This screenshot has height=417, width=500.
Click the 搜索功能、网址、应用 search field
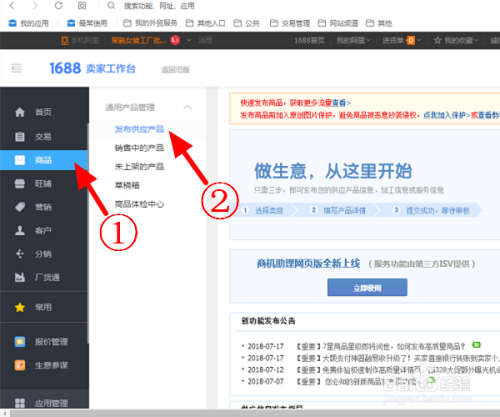click(159, 6)
